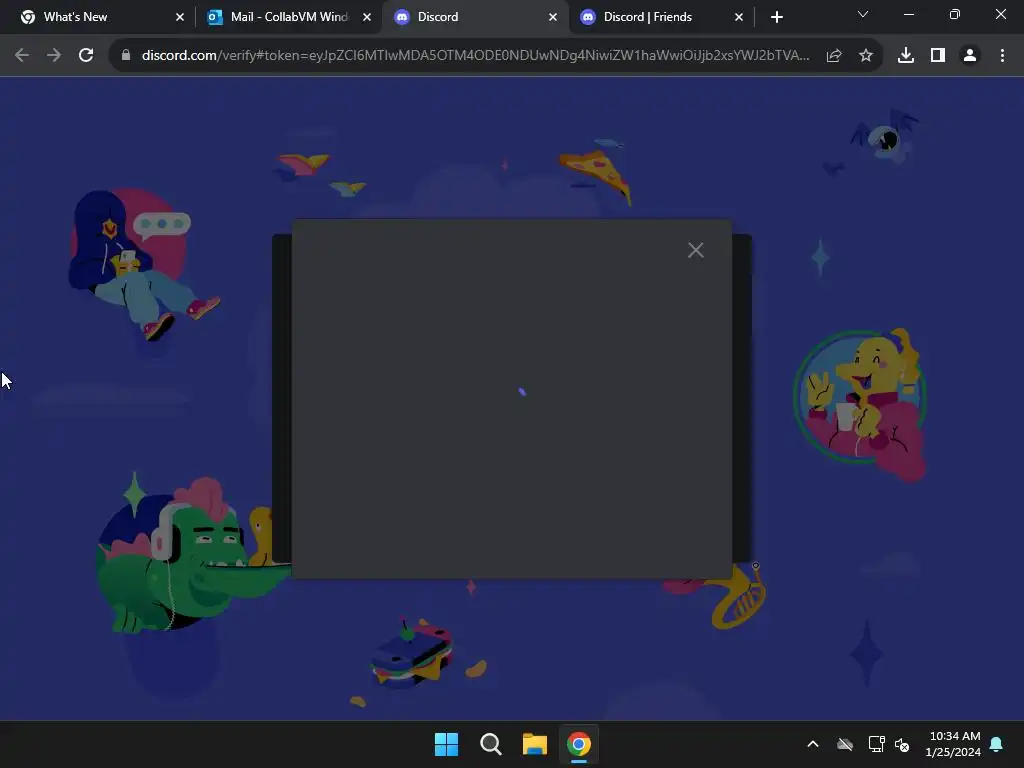Close the What's New tab
The width and height of the screenshot is (1024, 768).
click(180, 17)
